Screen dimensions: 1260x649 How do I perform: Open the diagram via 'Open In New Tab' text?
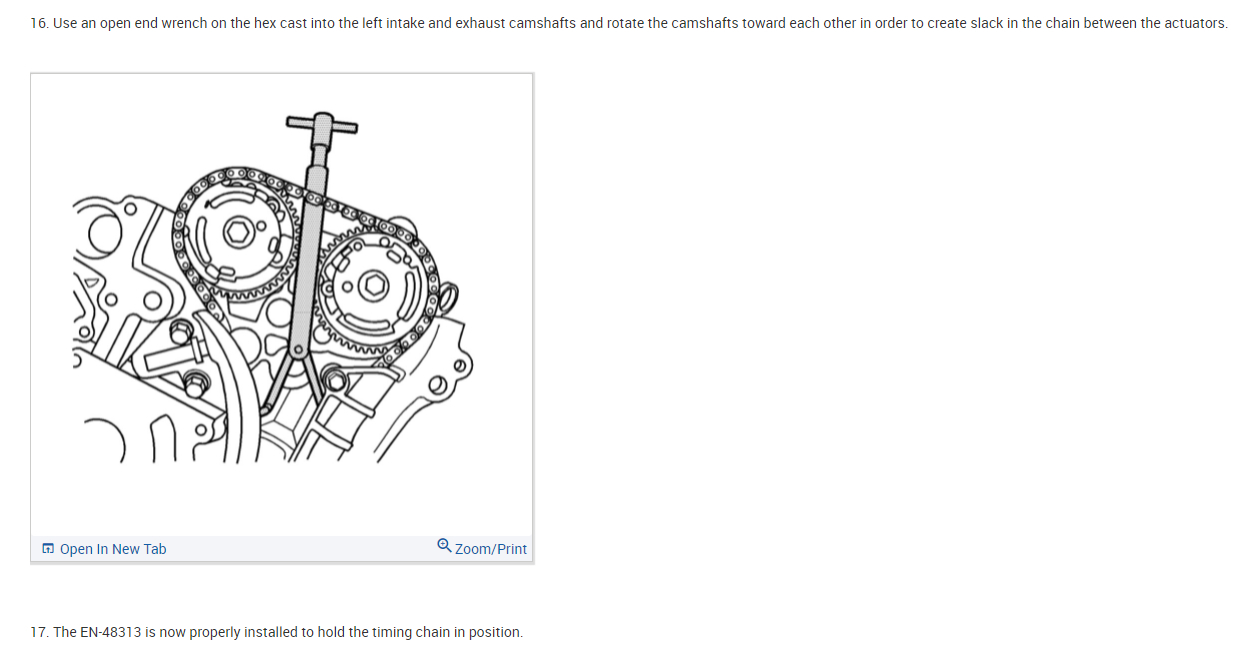113,549
